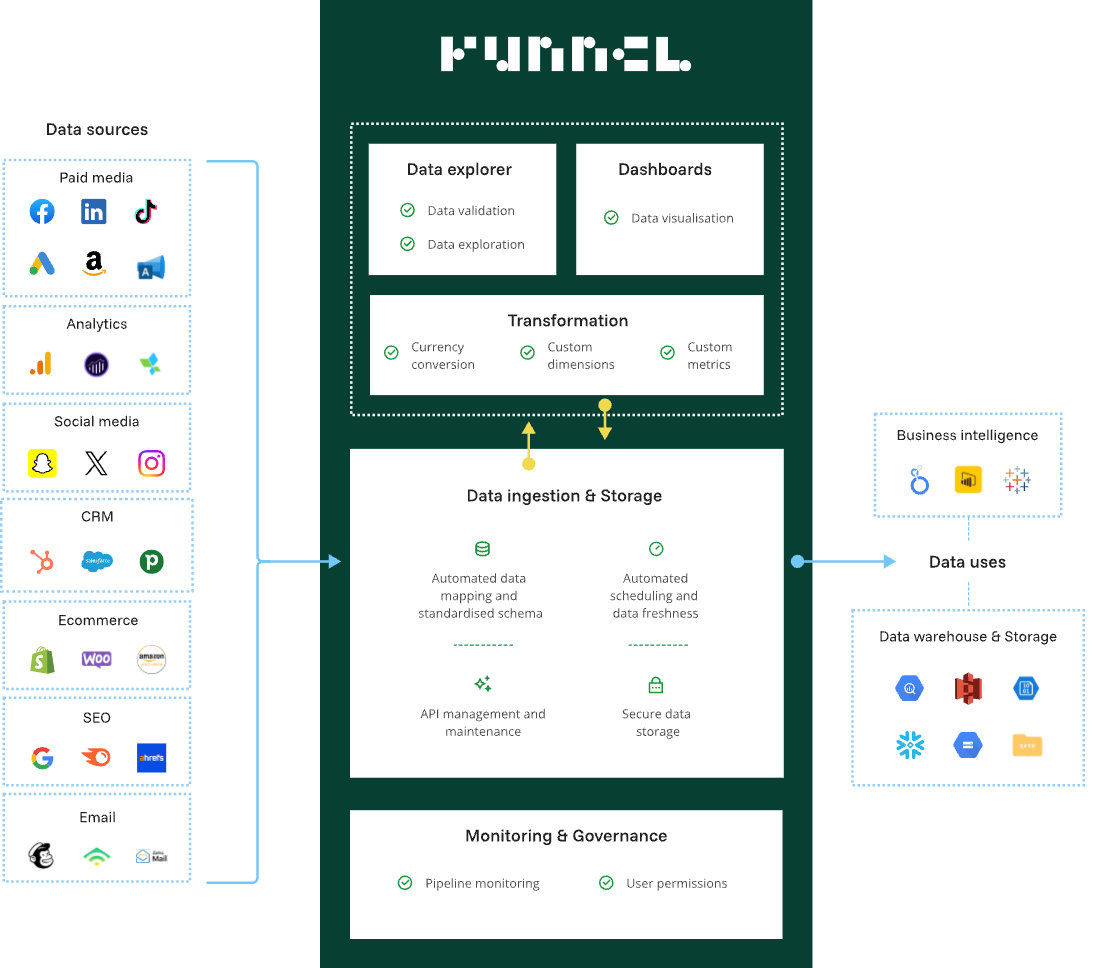Image resolution: width=1094 pixels, height=968 pixels.
Task: Enable the Data validation checkmark
Action: [x=407, y=210]
